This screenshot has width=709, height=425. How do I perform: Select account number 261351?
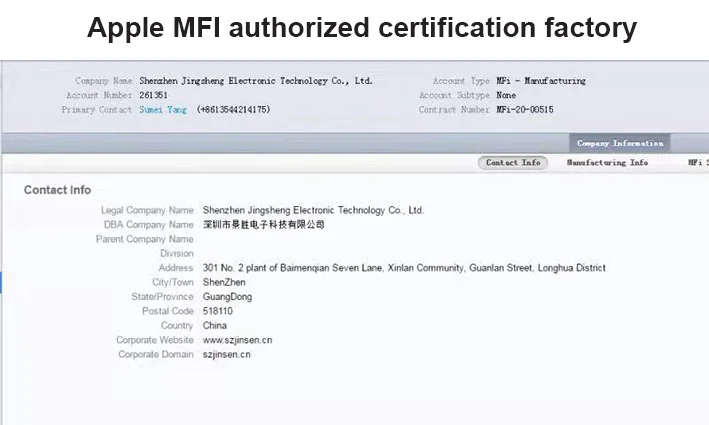click(153, 95)
